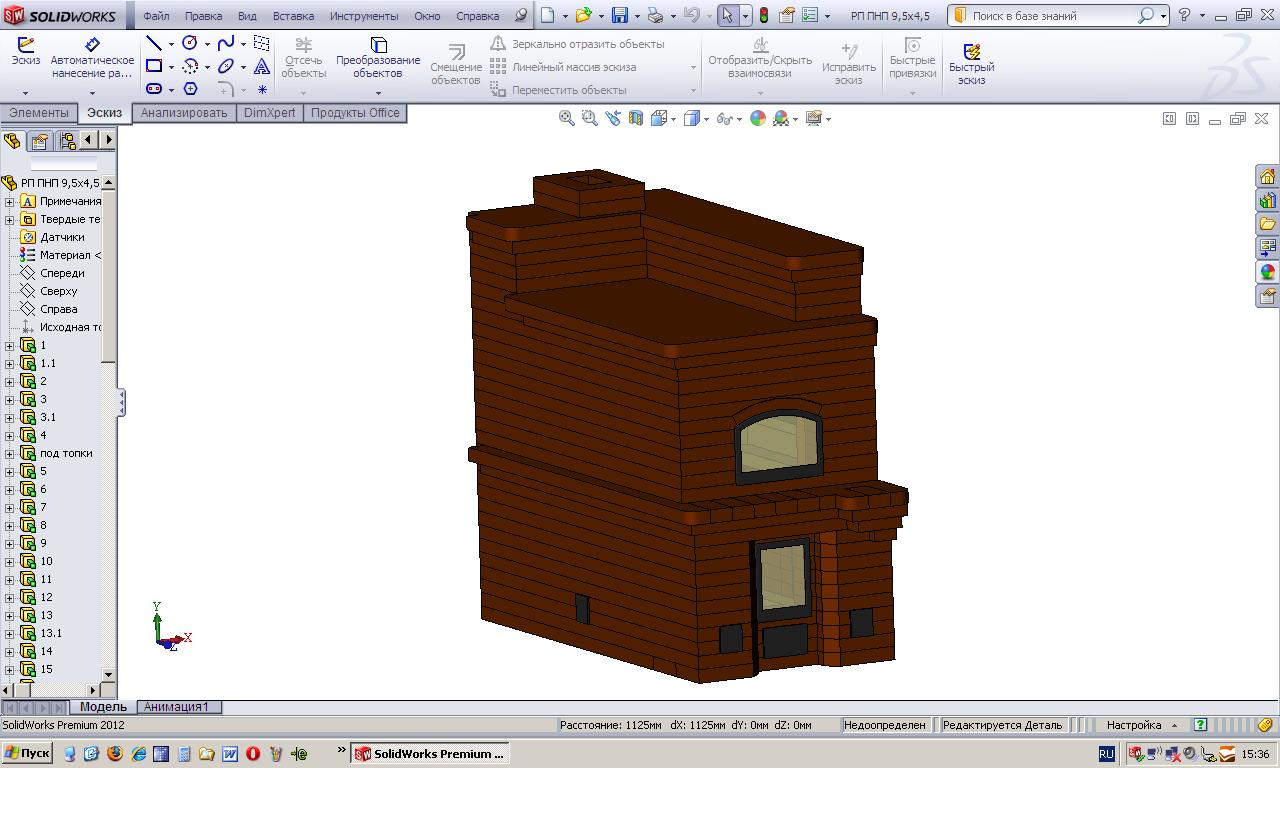Open the Appearances tab in task pane
Viewport: 1280px width, 814px height.
[x=1267, y=272]
